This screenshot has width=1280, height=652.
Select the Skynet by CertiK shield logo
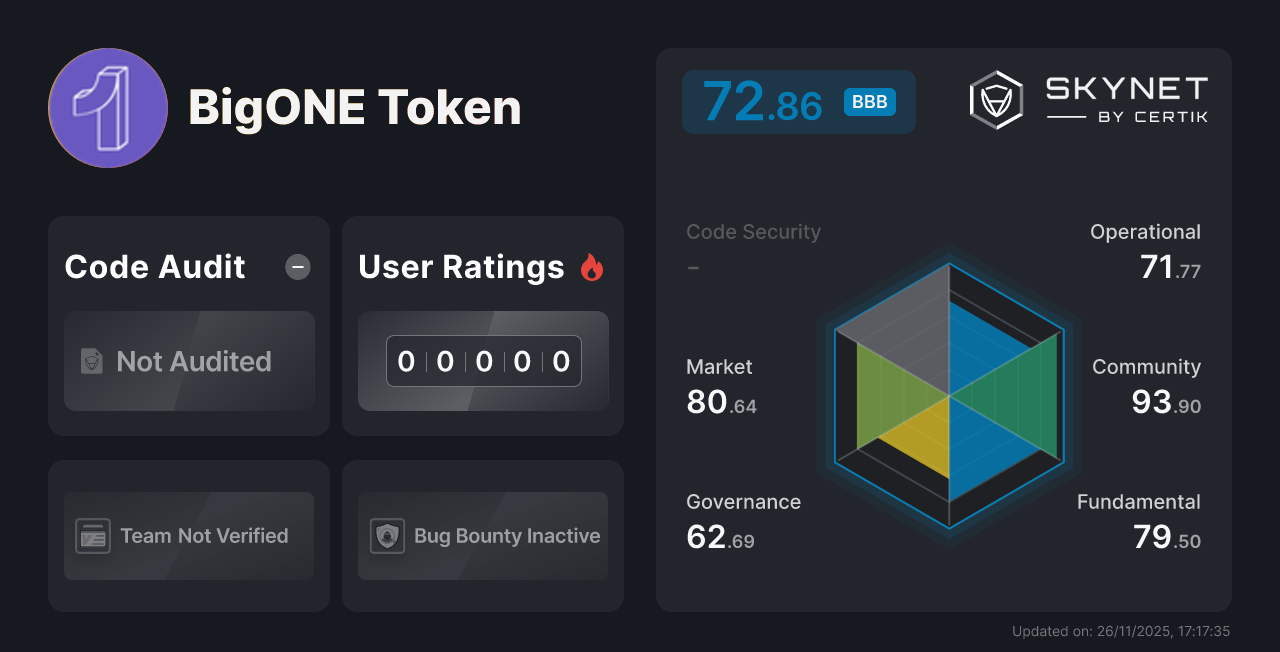click(x=994, y=98)
